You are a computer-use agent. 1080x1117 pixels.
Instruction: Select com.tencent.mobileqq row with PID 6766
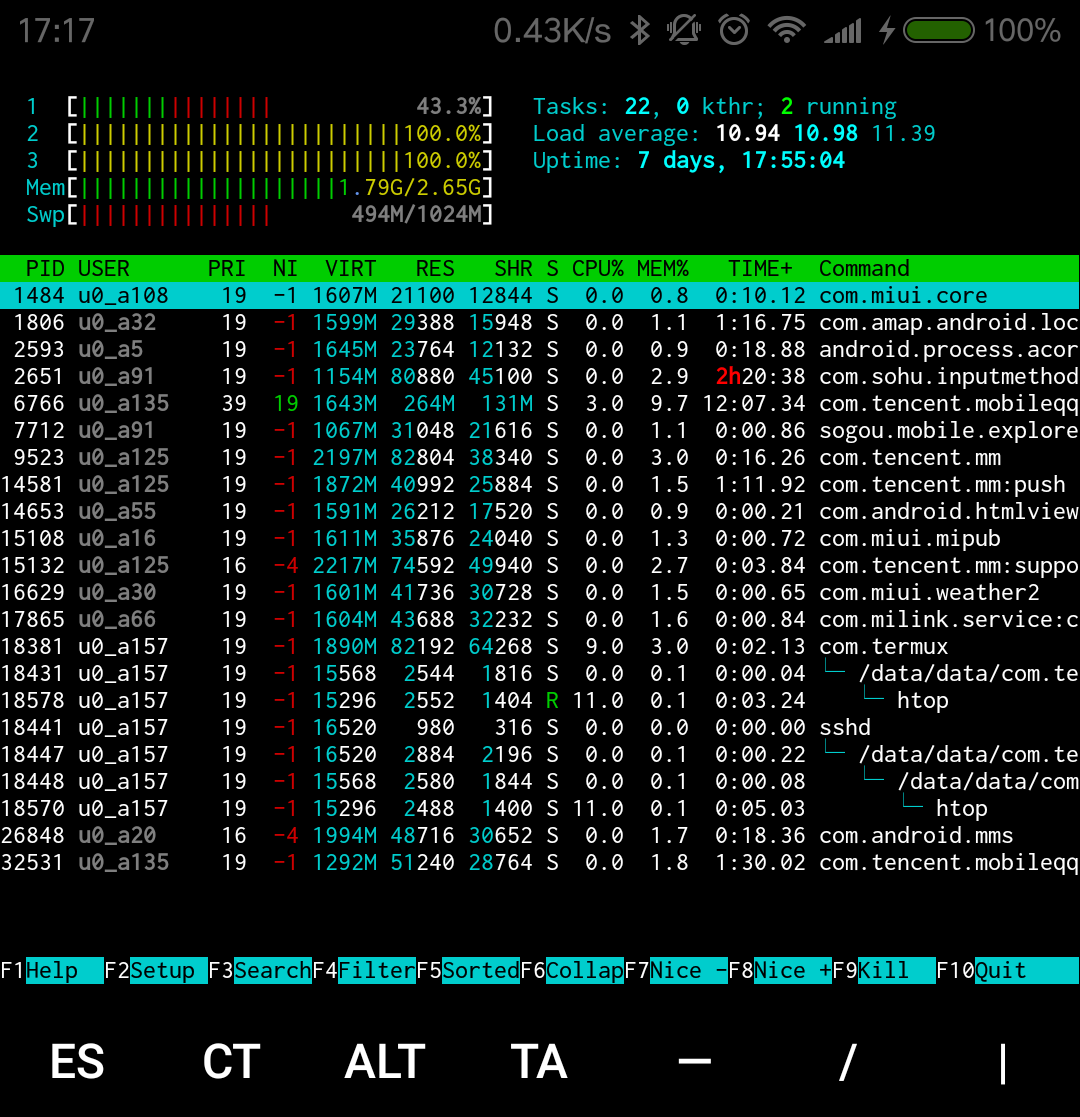pos(540,404)
